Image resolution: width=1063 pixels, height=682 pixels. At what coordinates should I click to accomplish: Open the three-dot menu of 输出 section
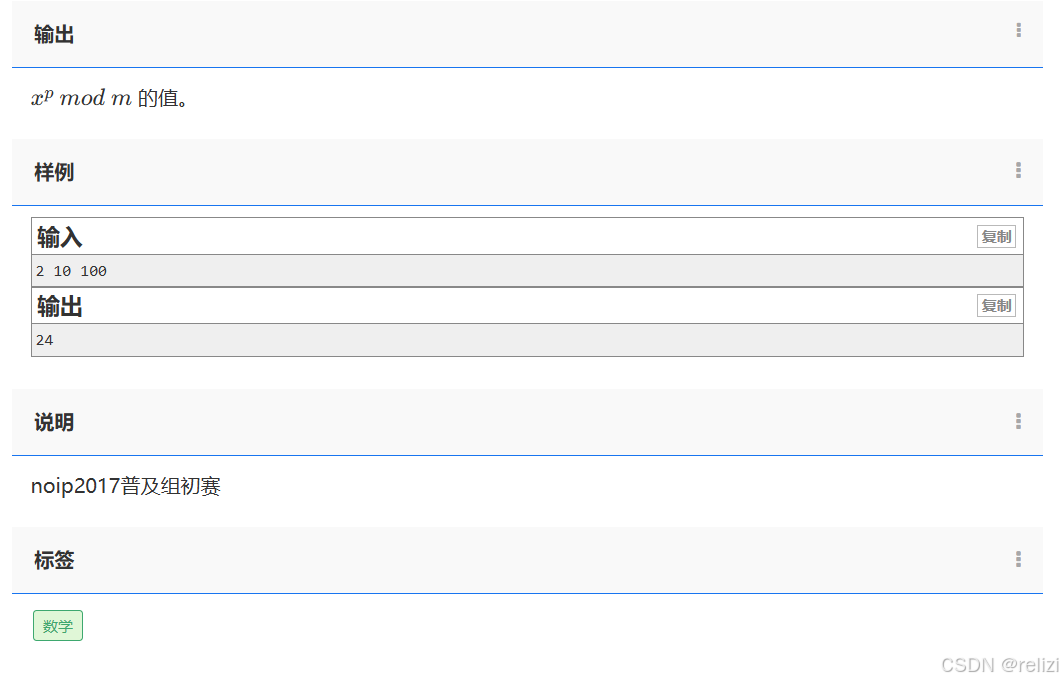tap(1018, 30)
